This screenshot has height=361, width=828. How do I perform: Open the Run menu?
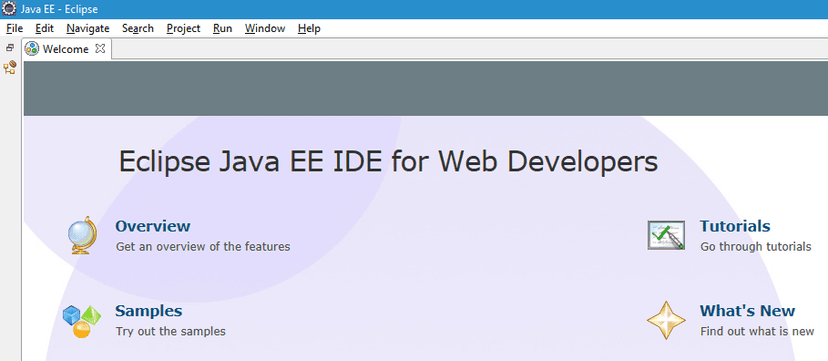click(222, 28)
